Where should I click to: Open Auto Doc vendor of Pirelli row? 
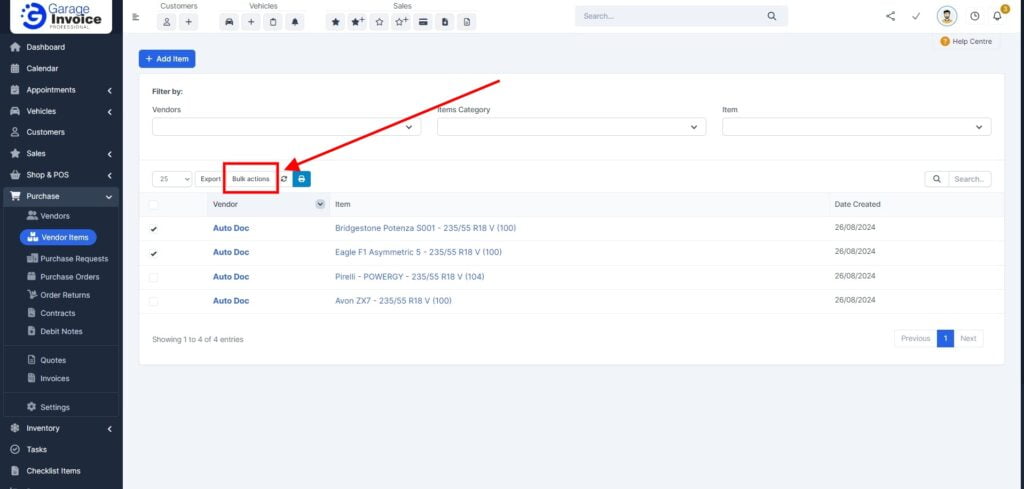click(231, 277)
